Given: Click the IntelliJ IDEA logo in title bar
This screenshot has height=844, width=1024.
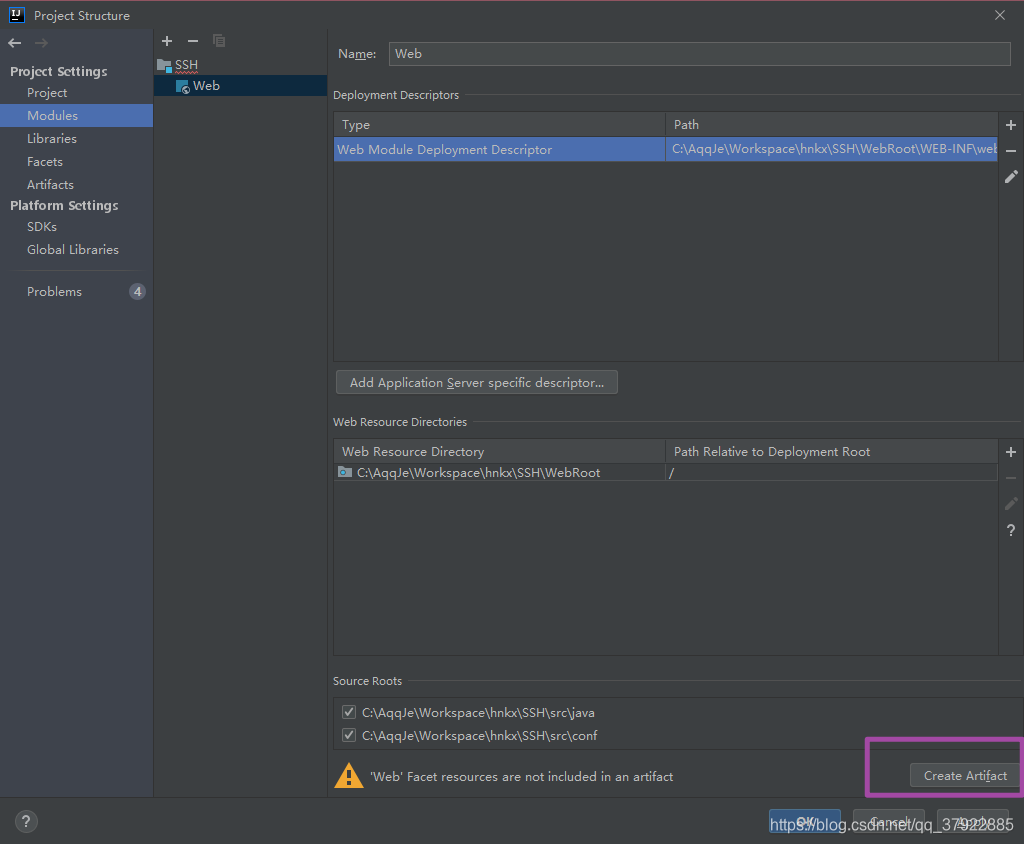Looking at the screenshot, I should click(x=16, y=15).
